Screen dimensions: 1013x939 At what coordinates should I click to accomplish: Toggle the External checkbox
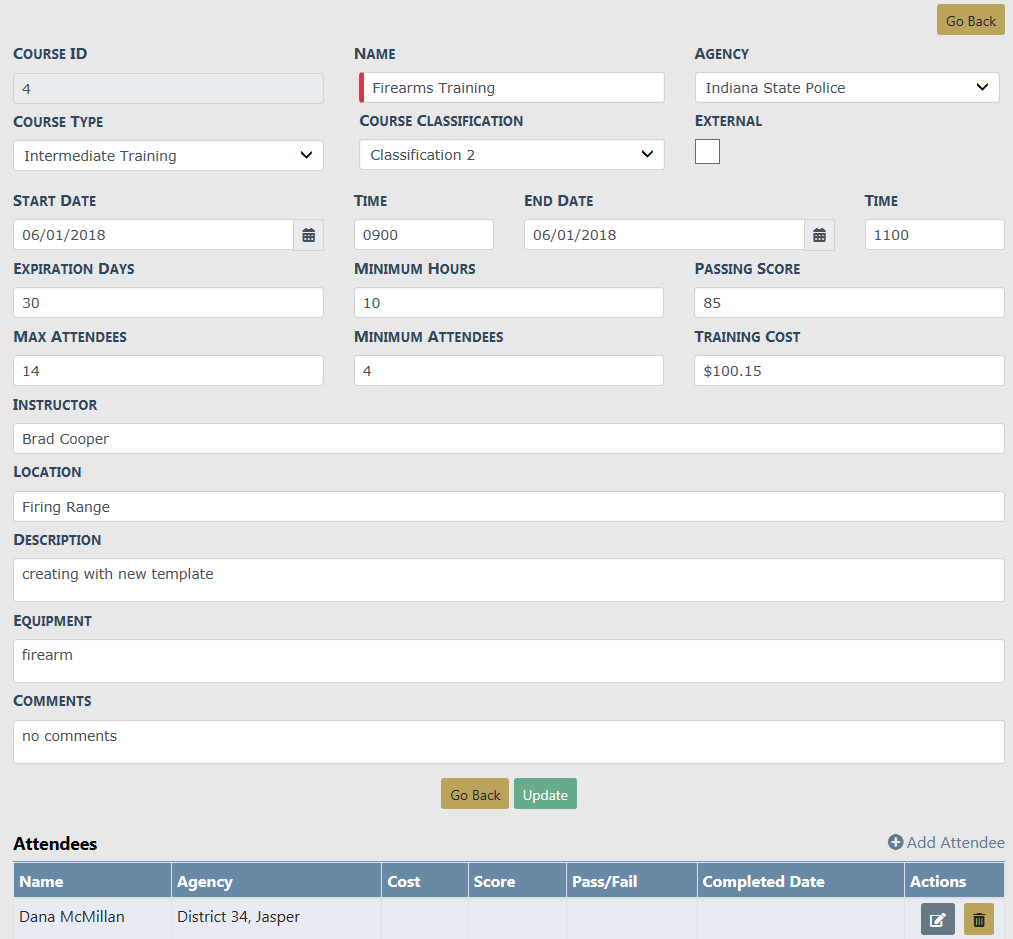pos(707,152)
